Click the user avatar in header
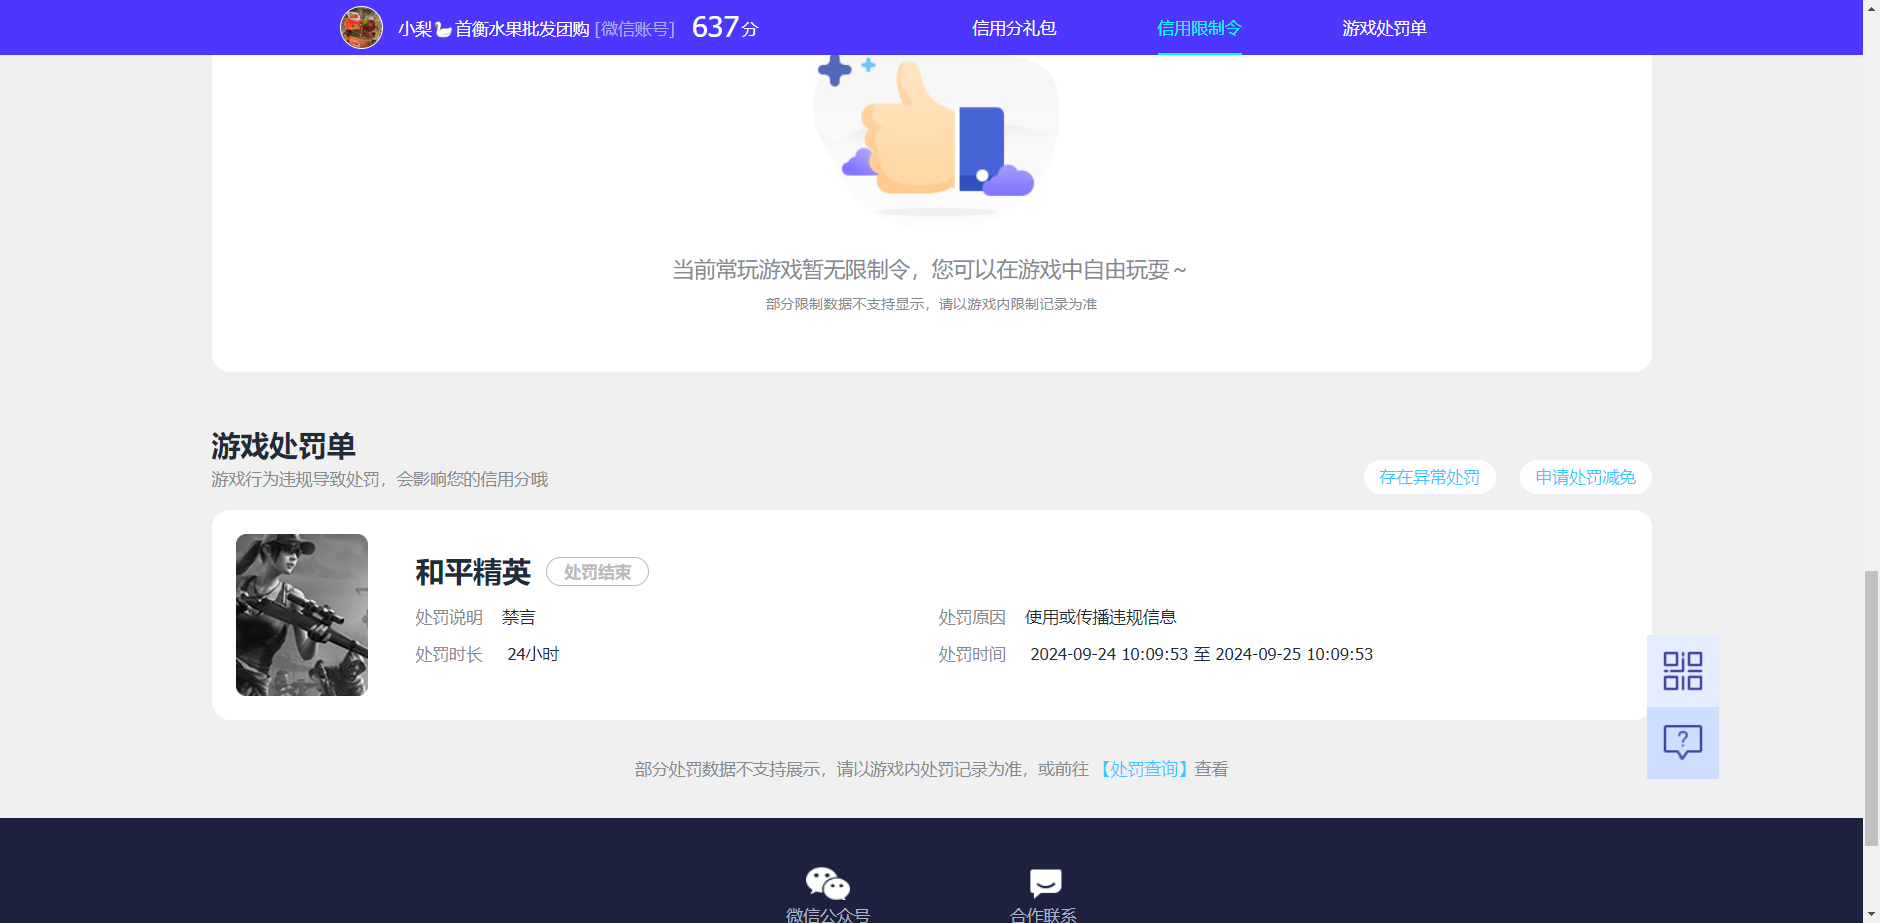 point(361,27)
